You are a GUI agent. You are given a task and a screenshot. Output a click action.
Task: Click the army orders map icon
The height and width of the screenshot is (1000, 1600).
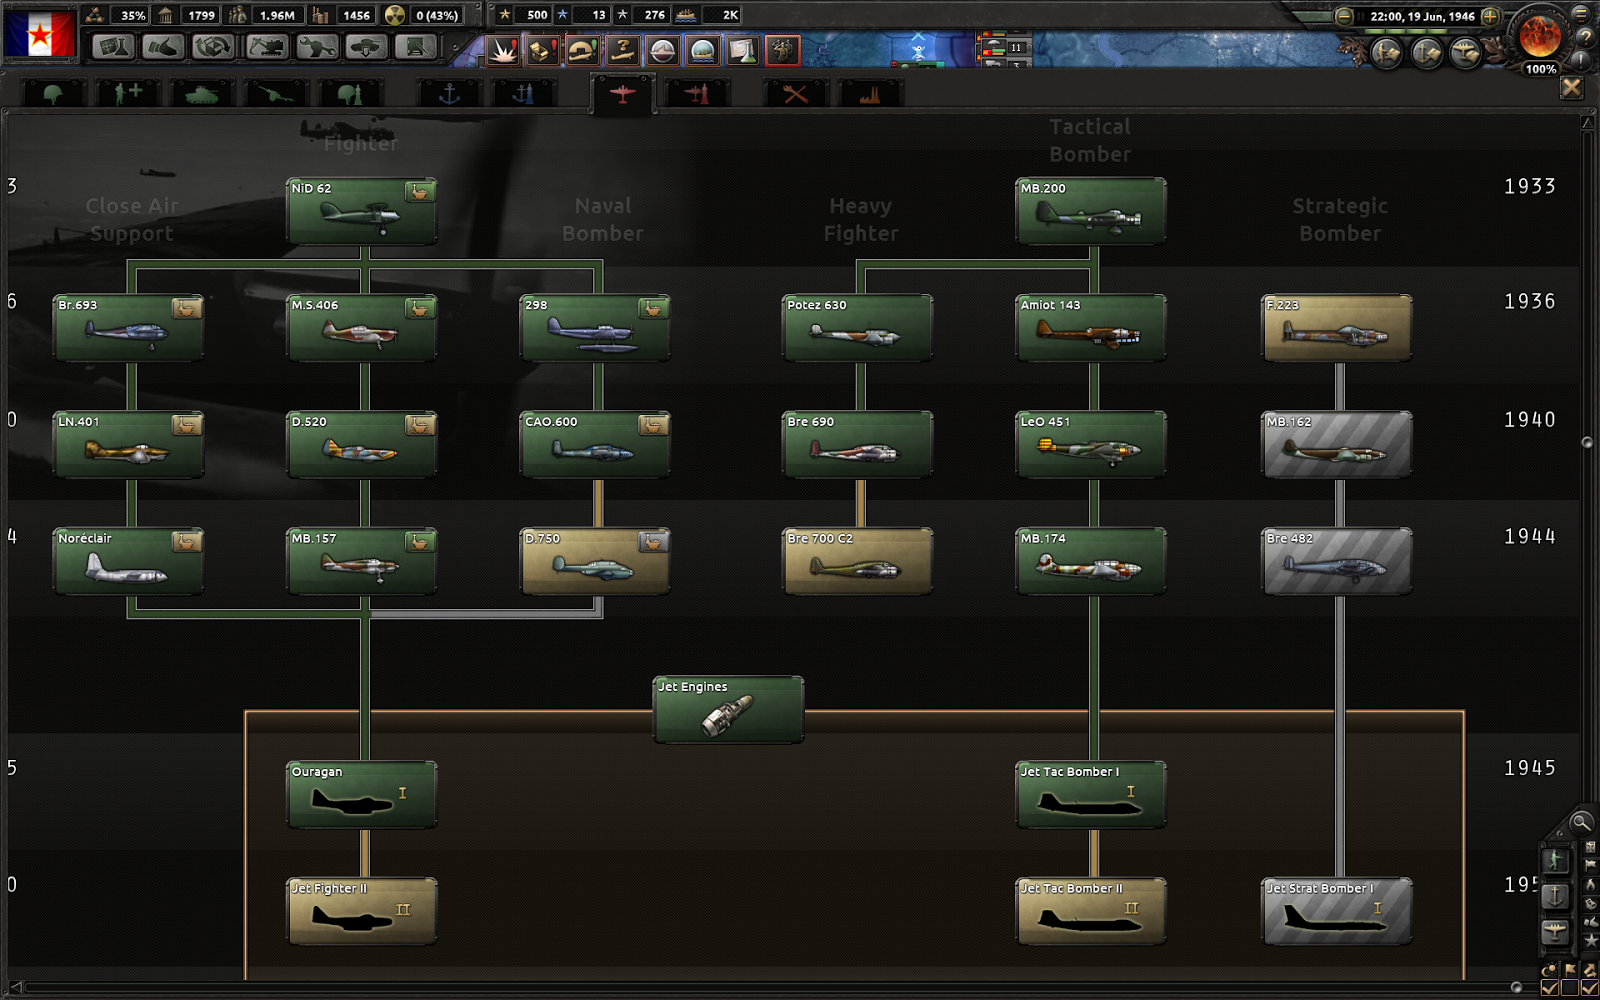pyautogui.click(x=1386, y=52)
